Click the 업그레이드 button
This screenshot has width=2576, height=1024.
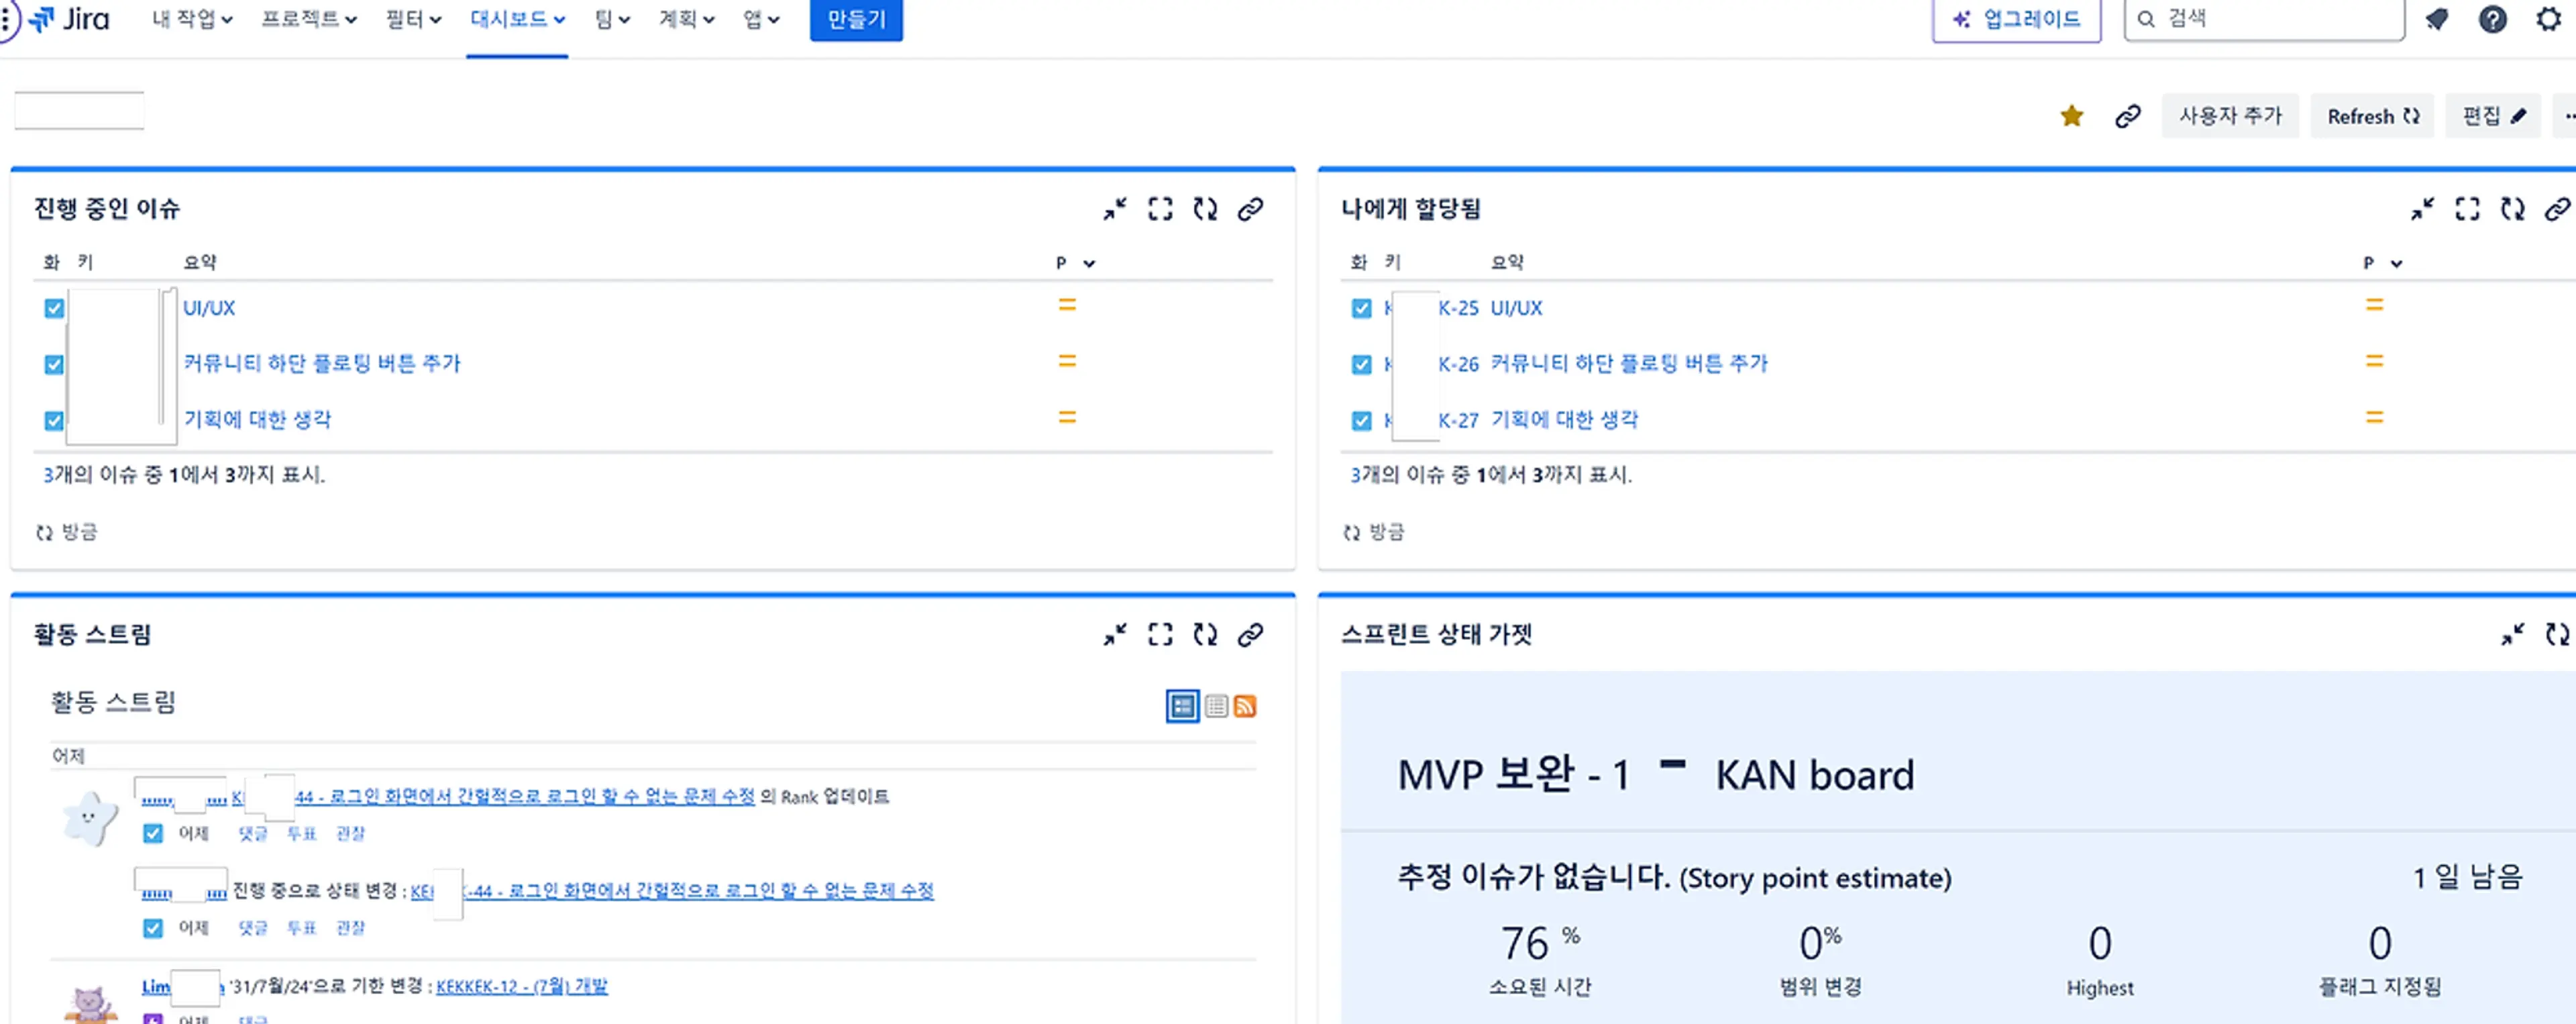pos(2016,19)
